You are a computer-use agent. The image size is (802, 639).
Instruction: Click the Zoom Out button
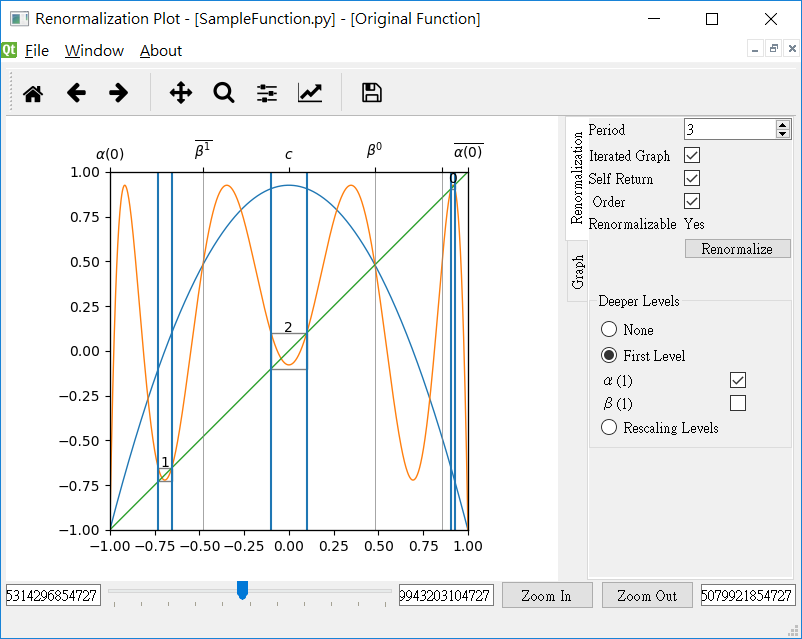tap(647, 596)
